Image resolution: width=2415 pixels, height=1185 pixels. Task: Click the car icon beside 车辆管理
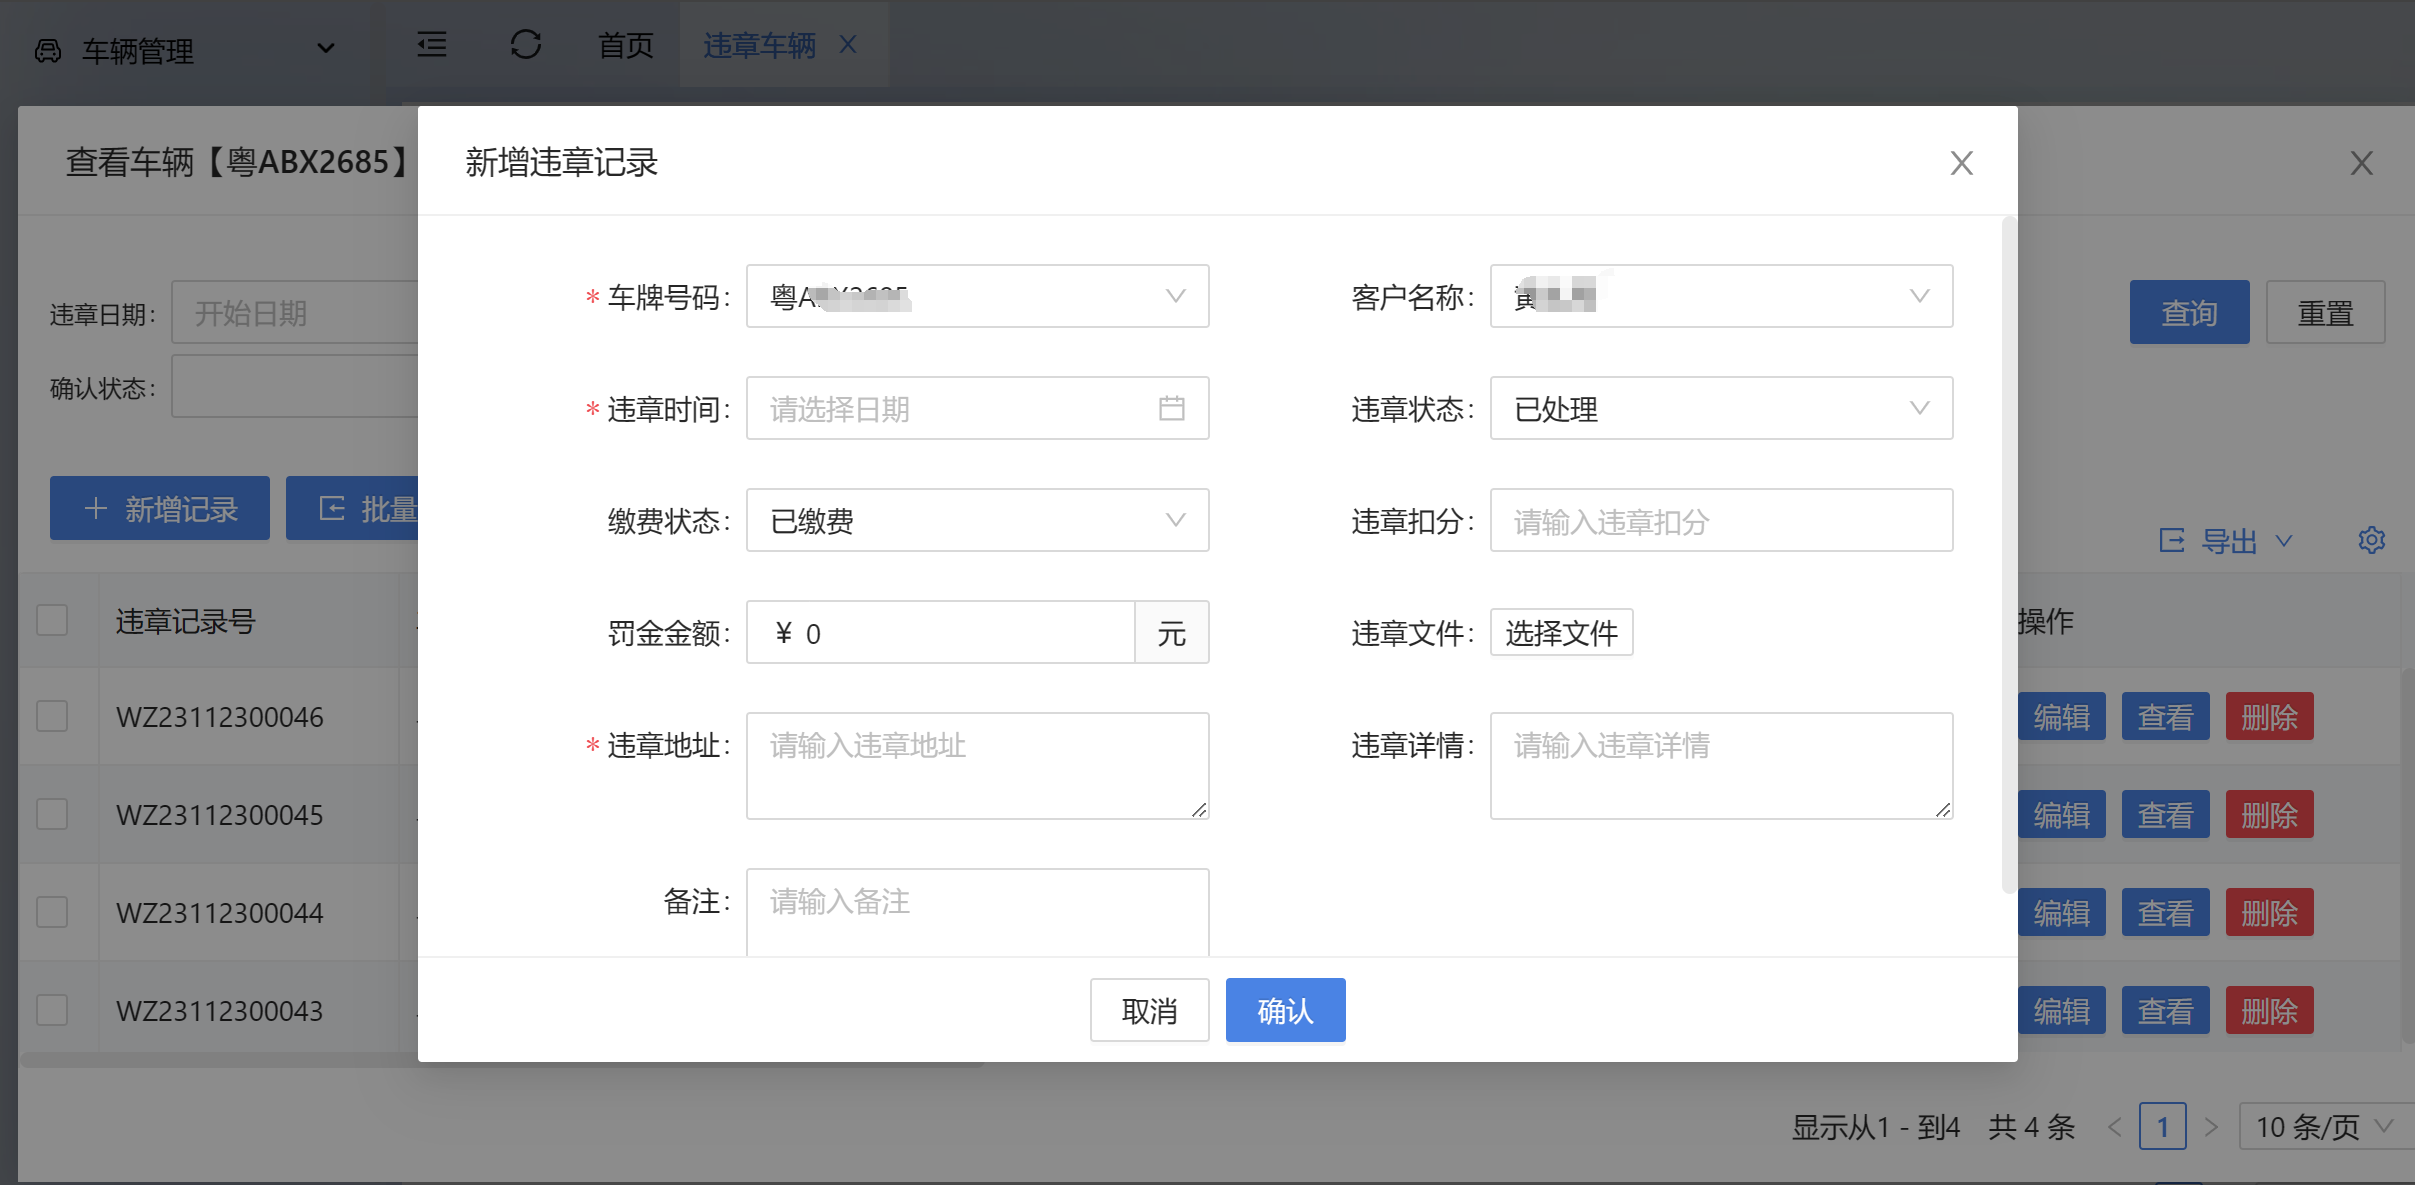click(x=48, y=50)
